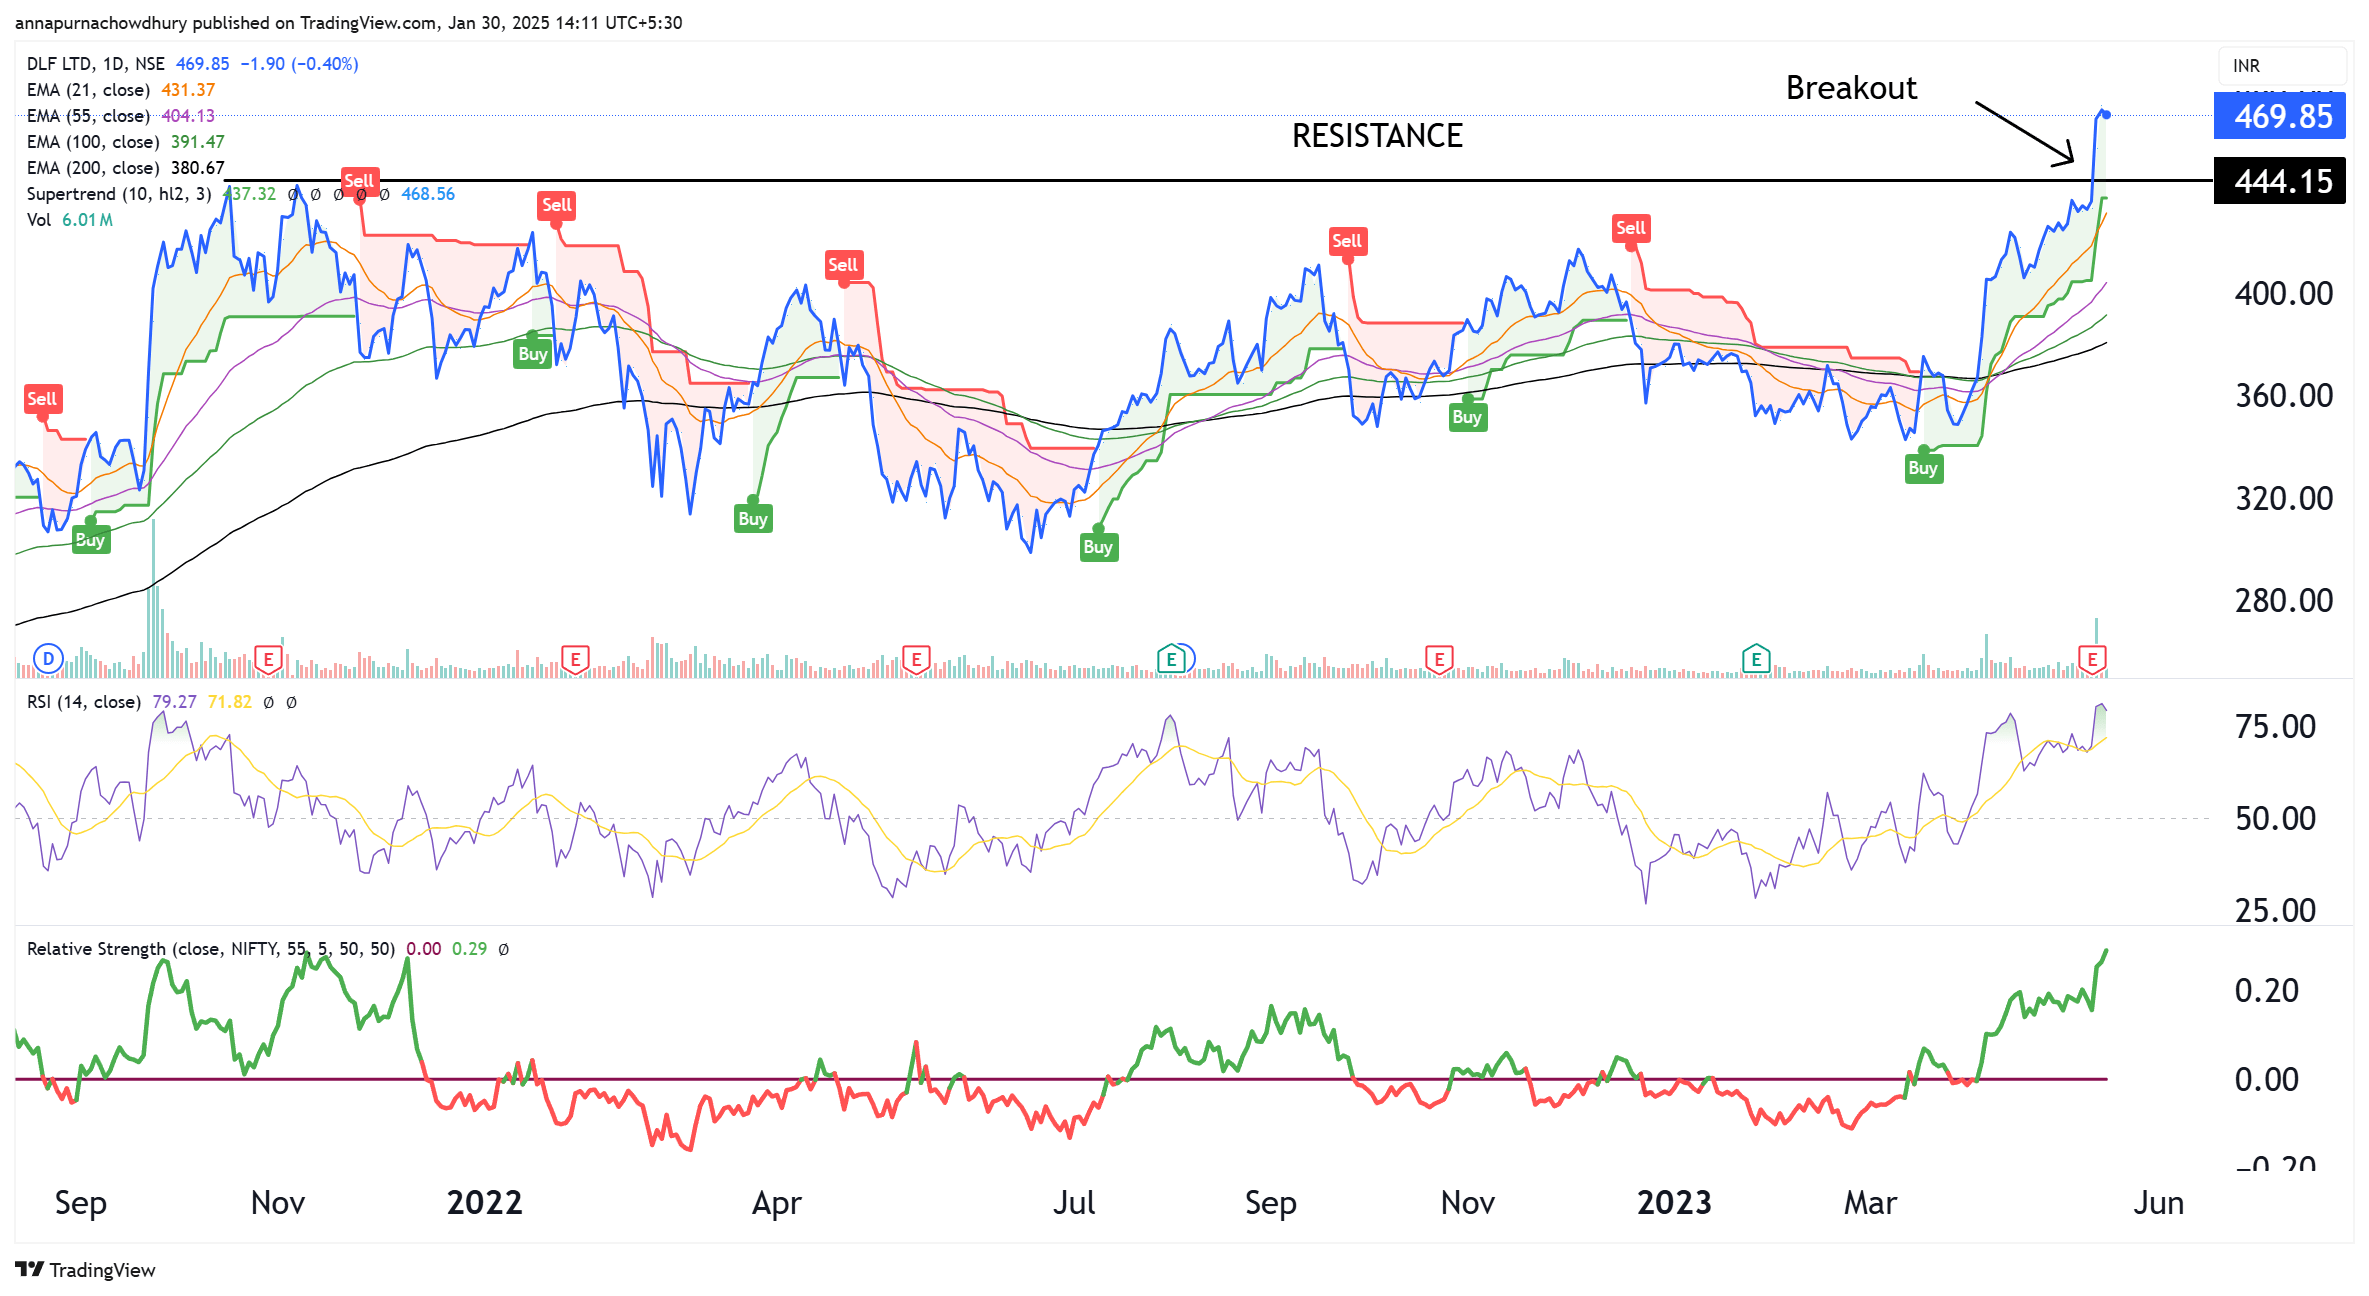2369x1296 pixels.
Task: Click the leftmost Sell signal label
Action: 42,399
